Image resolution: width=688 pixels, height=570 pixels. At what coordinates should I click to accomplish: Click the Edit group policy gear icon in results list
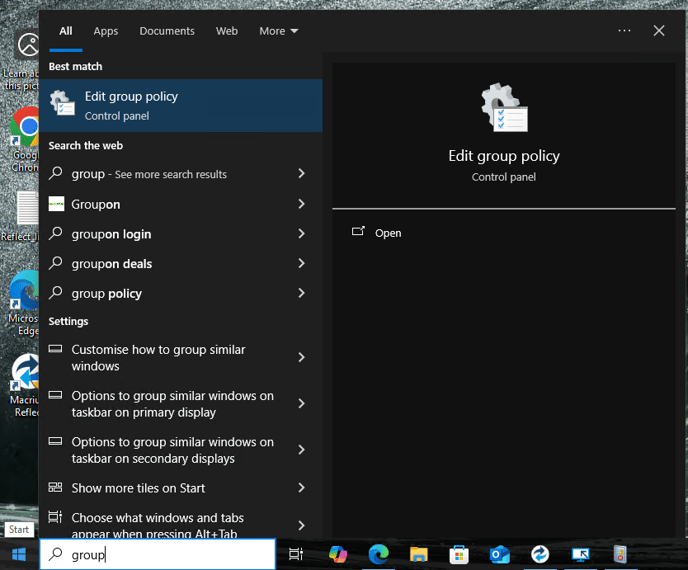[62, 103]
